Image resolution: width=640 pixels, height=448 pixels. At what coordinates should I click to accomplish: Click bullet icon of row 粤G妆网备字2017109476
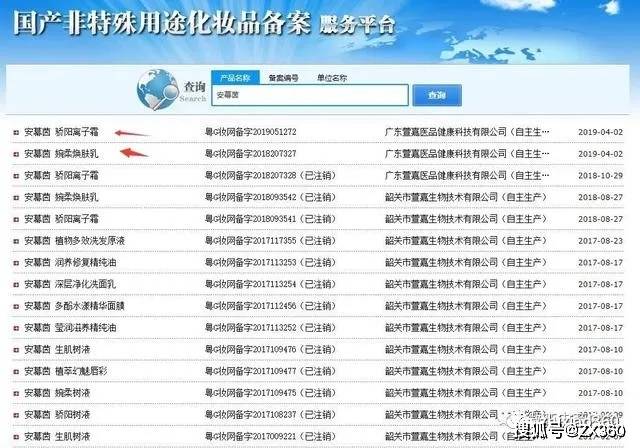pyautogui.click(x=16, y=350)
